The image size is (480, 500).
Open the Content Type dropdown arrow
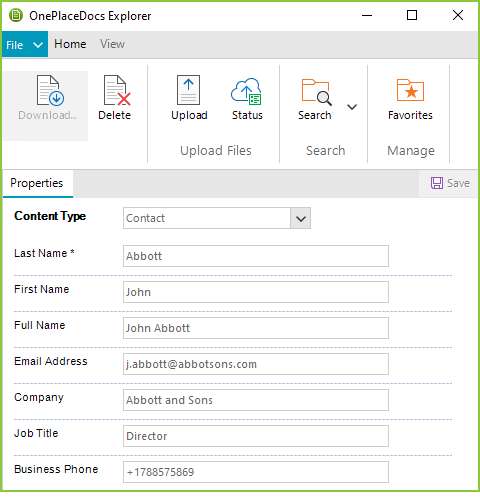(301, 218)
